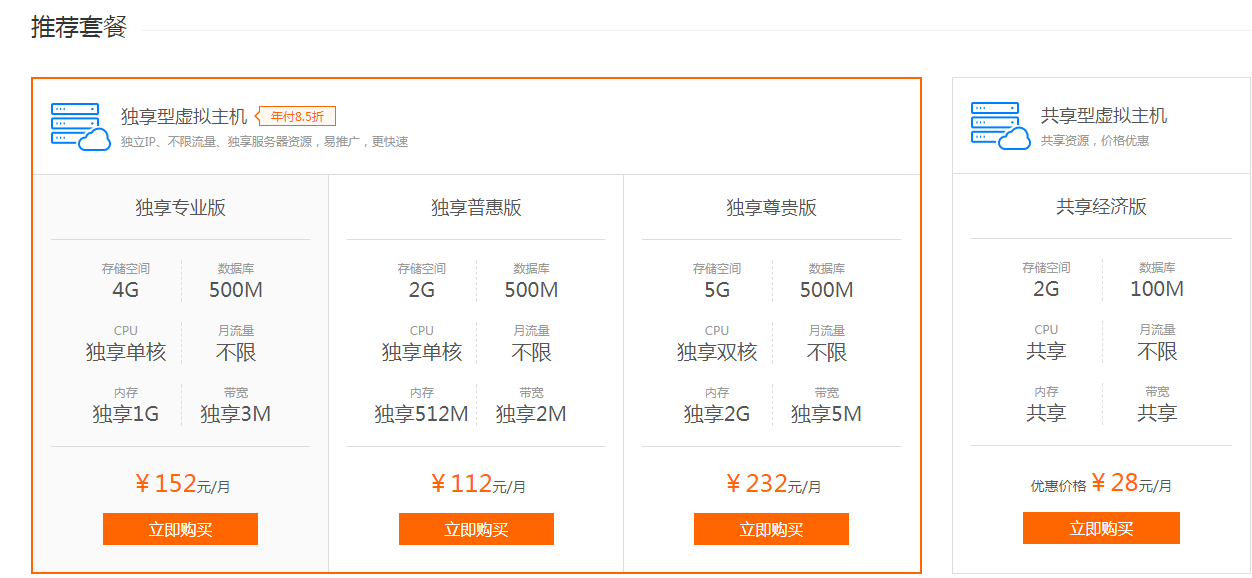
Task: Click 独享双核 CPU spec in 独享尊贵版
Action: [717, 352]
